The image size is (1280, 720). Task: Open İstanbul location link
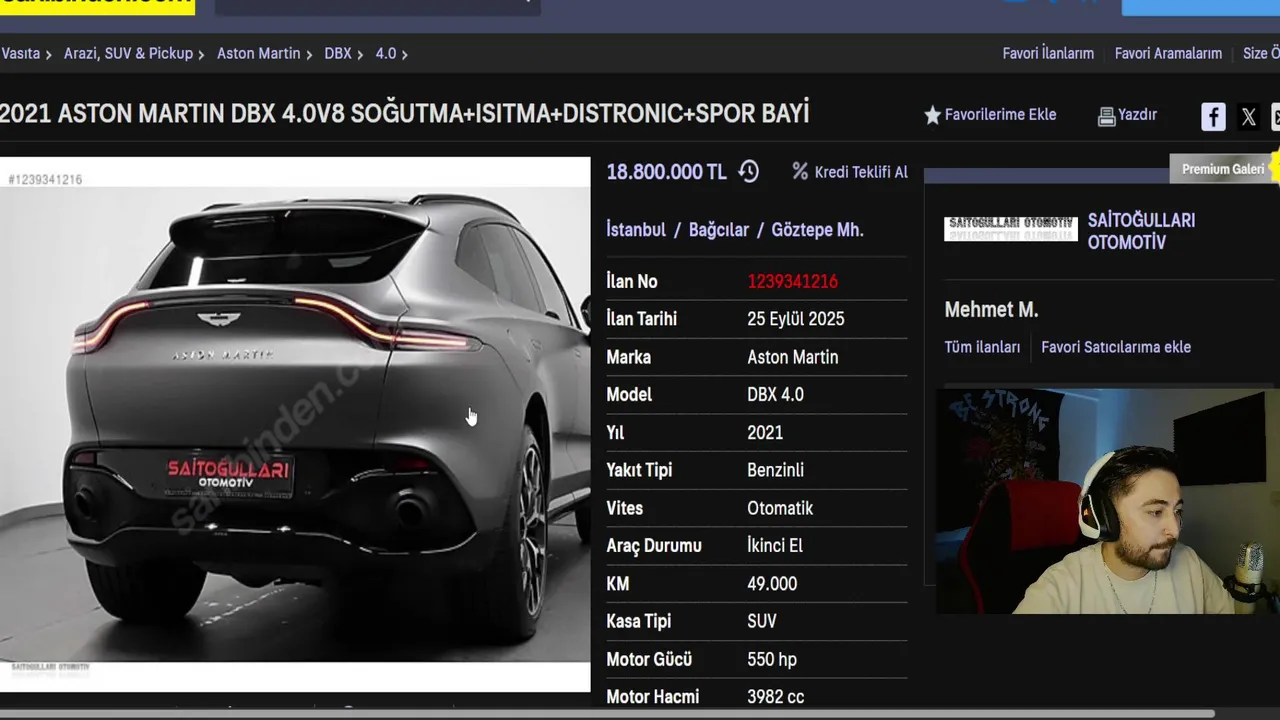636,230
